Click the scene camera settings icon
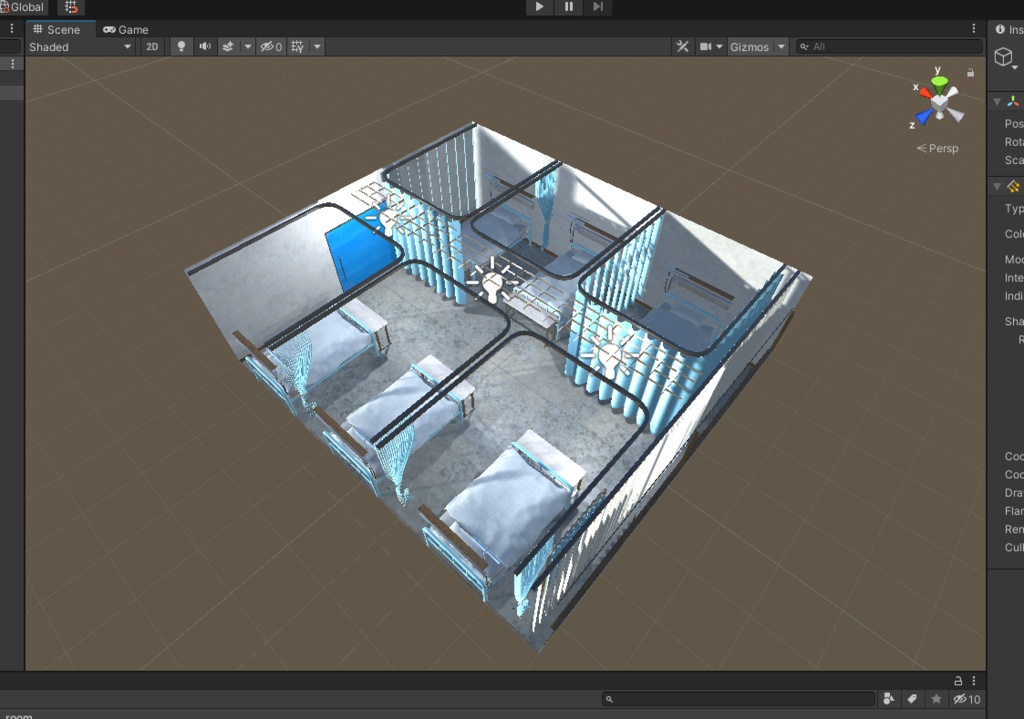 (707, 46)
